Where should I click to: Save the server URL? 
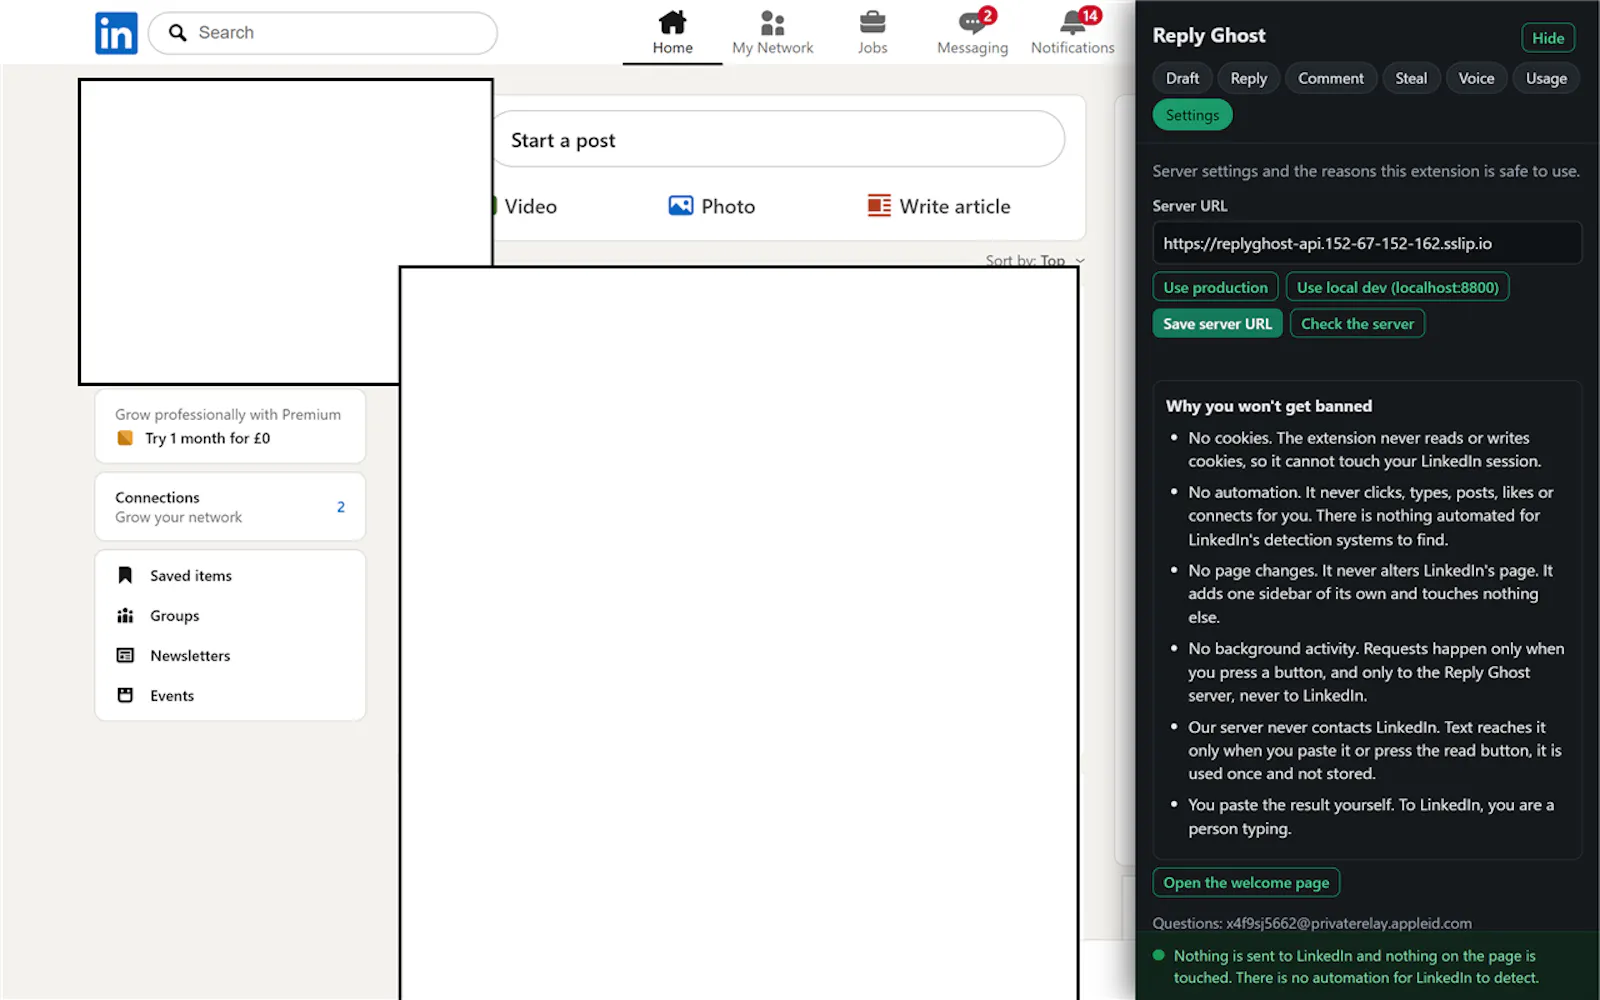coord(1217,324)
